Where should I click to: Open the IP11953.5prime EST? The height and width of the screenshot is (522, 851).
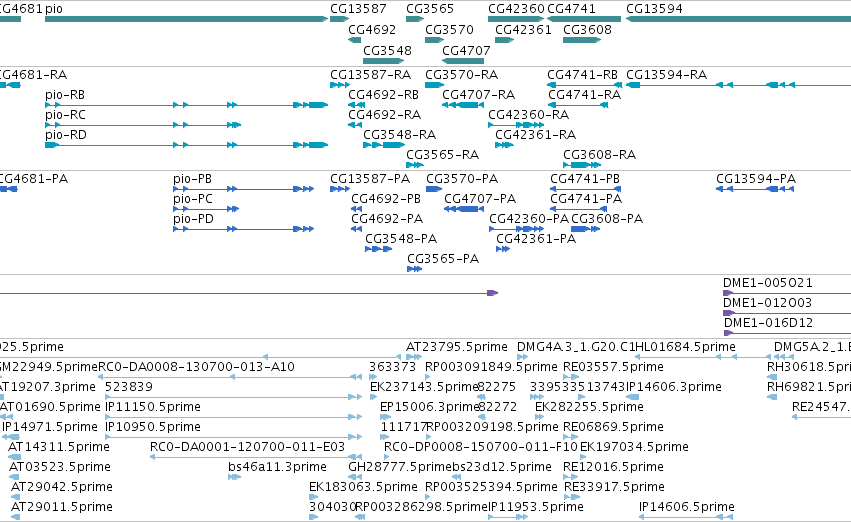pyautogui.click(x=507, y=518)
